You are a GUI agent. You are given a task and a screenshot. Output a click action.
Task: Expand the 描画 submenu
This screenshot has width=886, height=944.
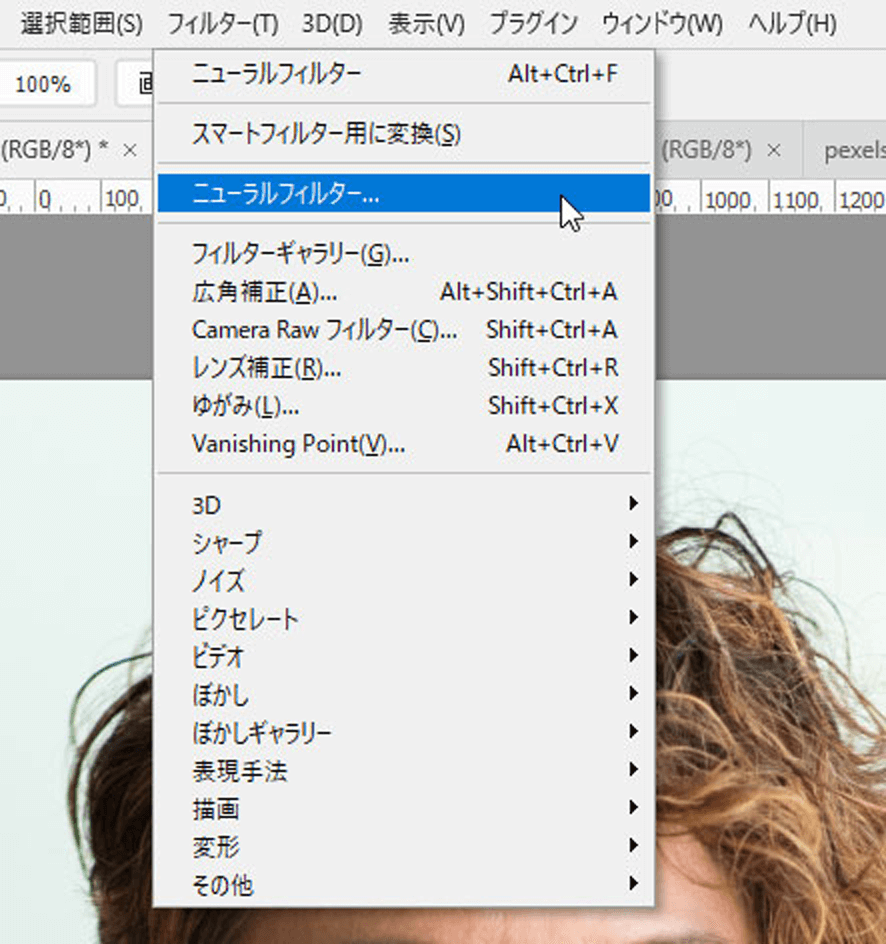click(404, 808)
